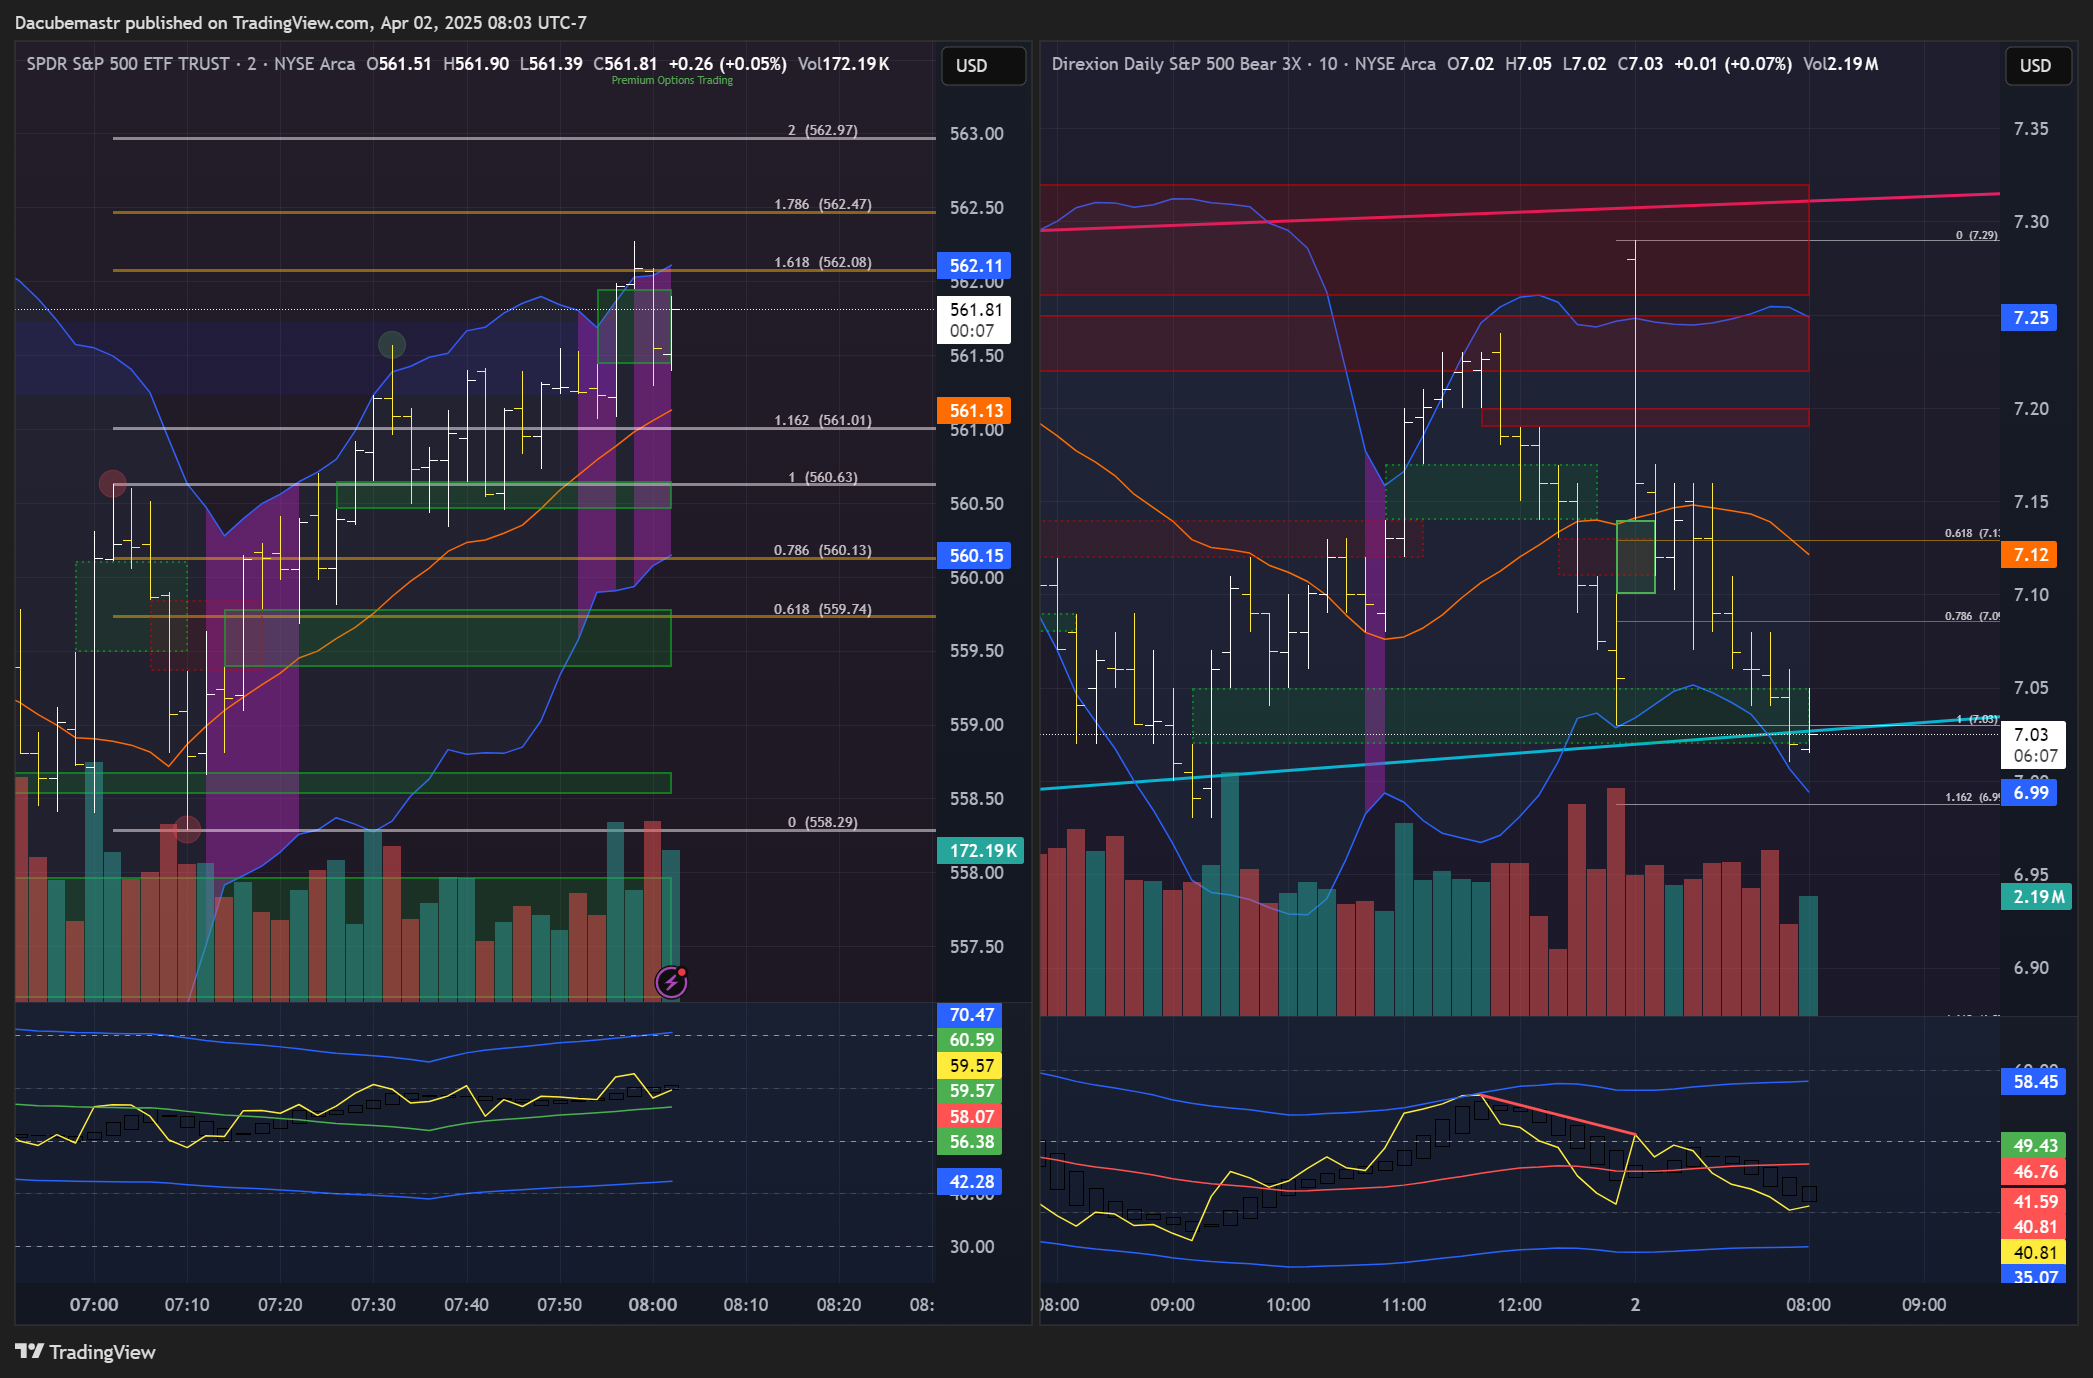2093x1378 pixels.
Task: Select the Fibonacci 1.786 (562.47) label
Action: (822, 204)
